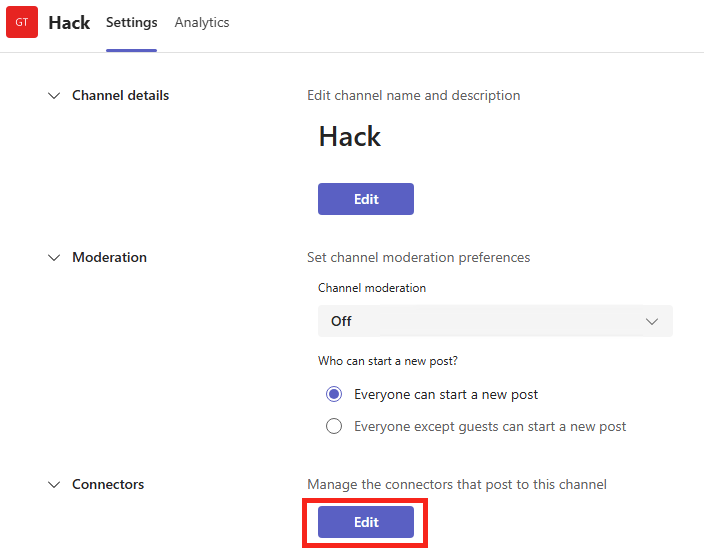This screenshot has height=559, width=704.
Task: Click the Connectors section heading
Action: coord(108,484)
